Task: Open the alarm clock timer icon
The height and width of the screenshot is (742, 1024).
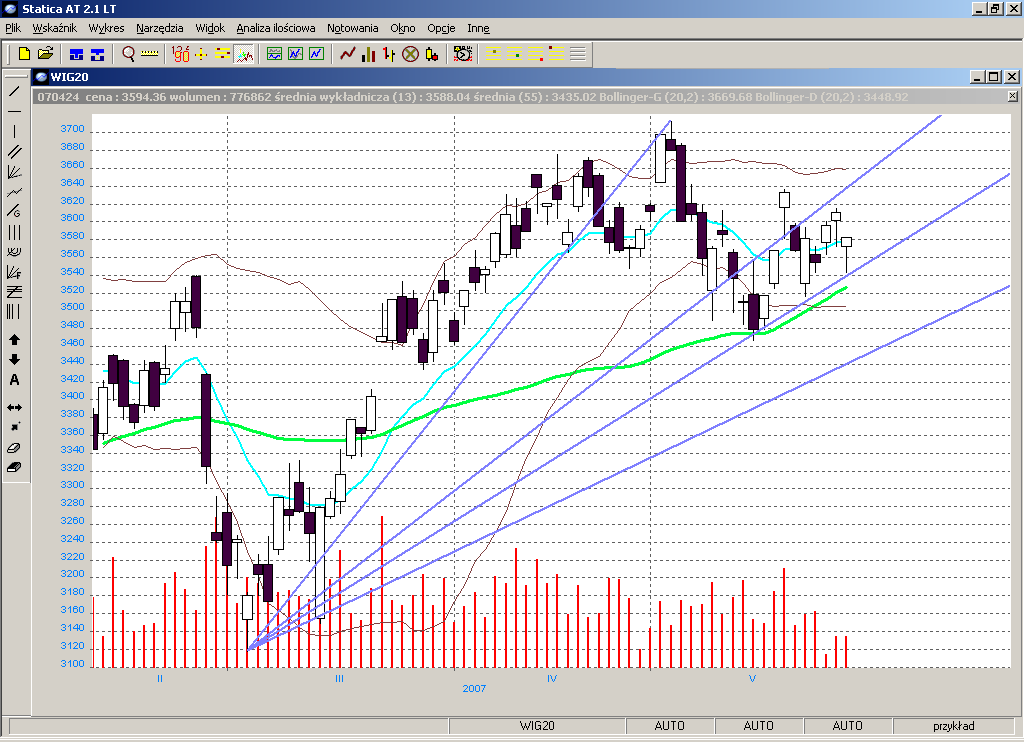Action: (x=462, y=54)
